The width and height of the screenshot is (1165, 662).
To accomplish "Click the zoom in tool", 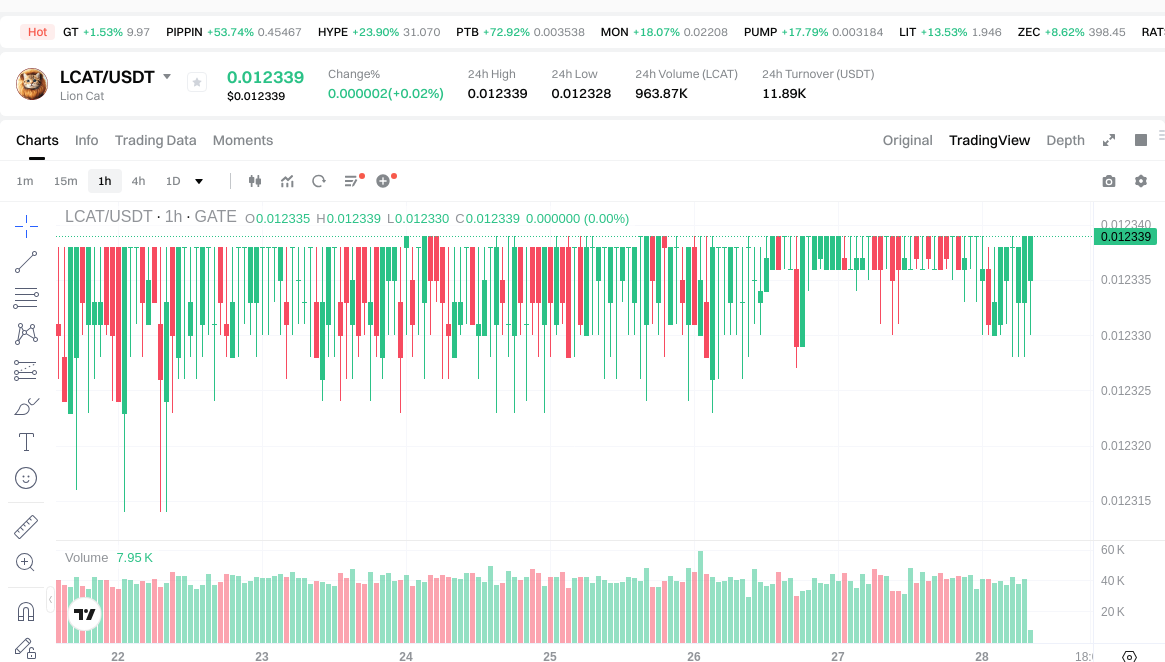I will click(26, 562).
